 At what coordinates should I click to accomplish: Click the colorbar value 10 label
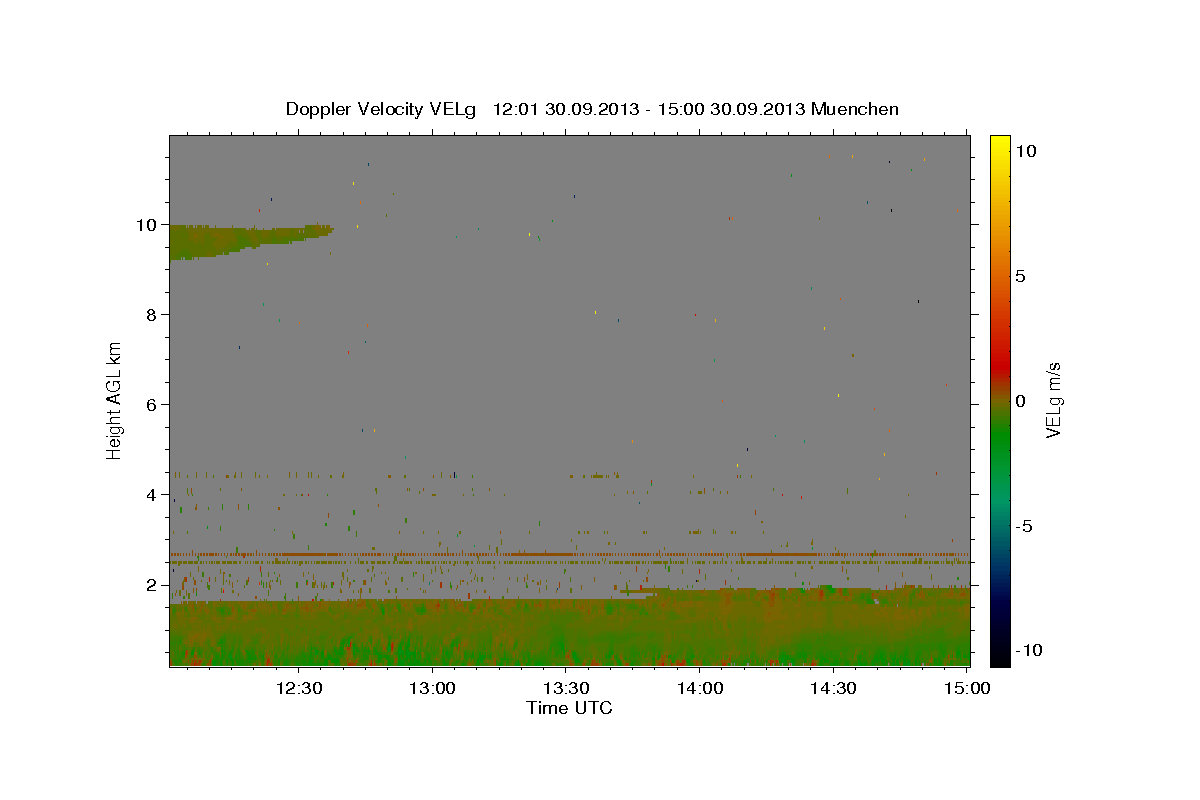pyautogui.click(x=1025, y=151)
